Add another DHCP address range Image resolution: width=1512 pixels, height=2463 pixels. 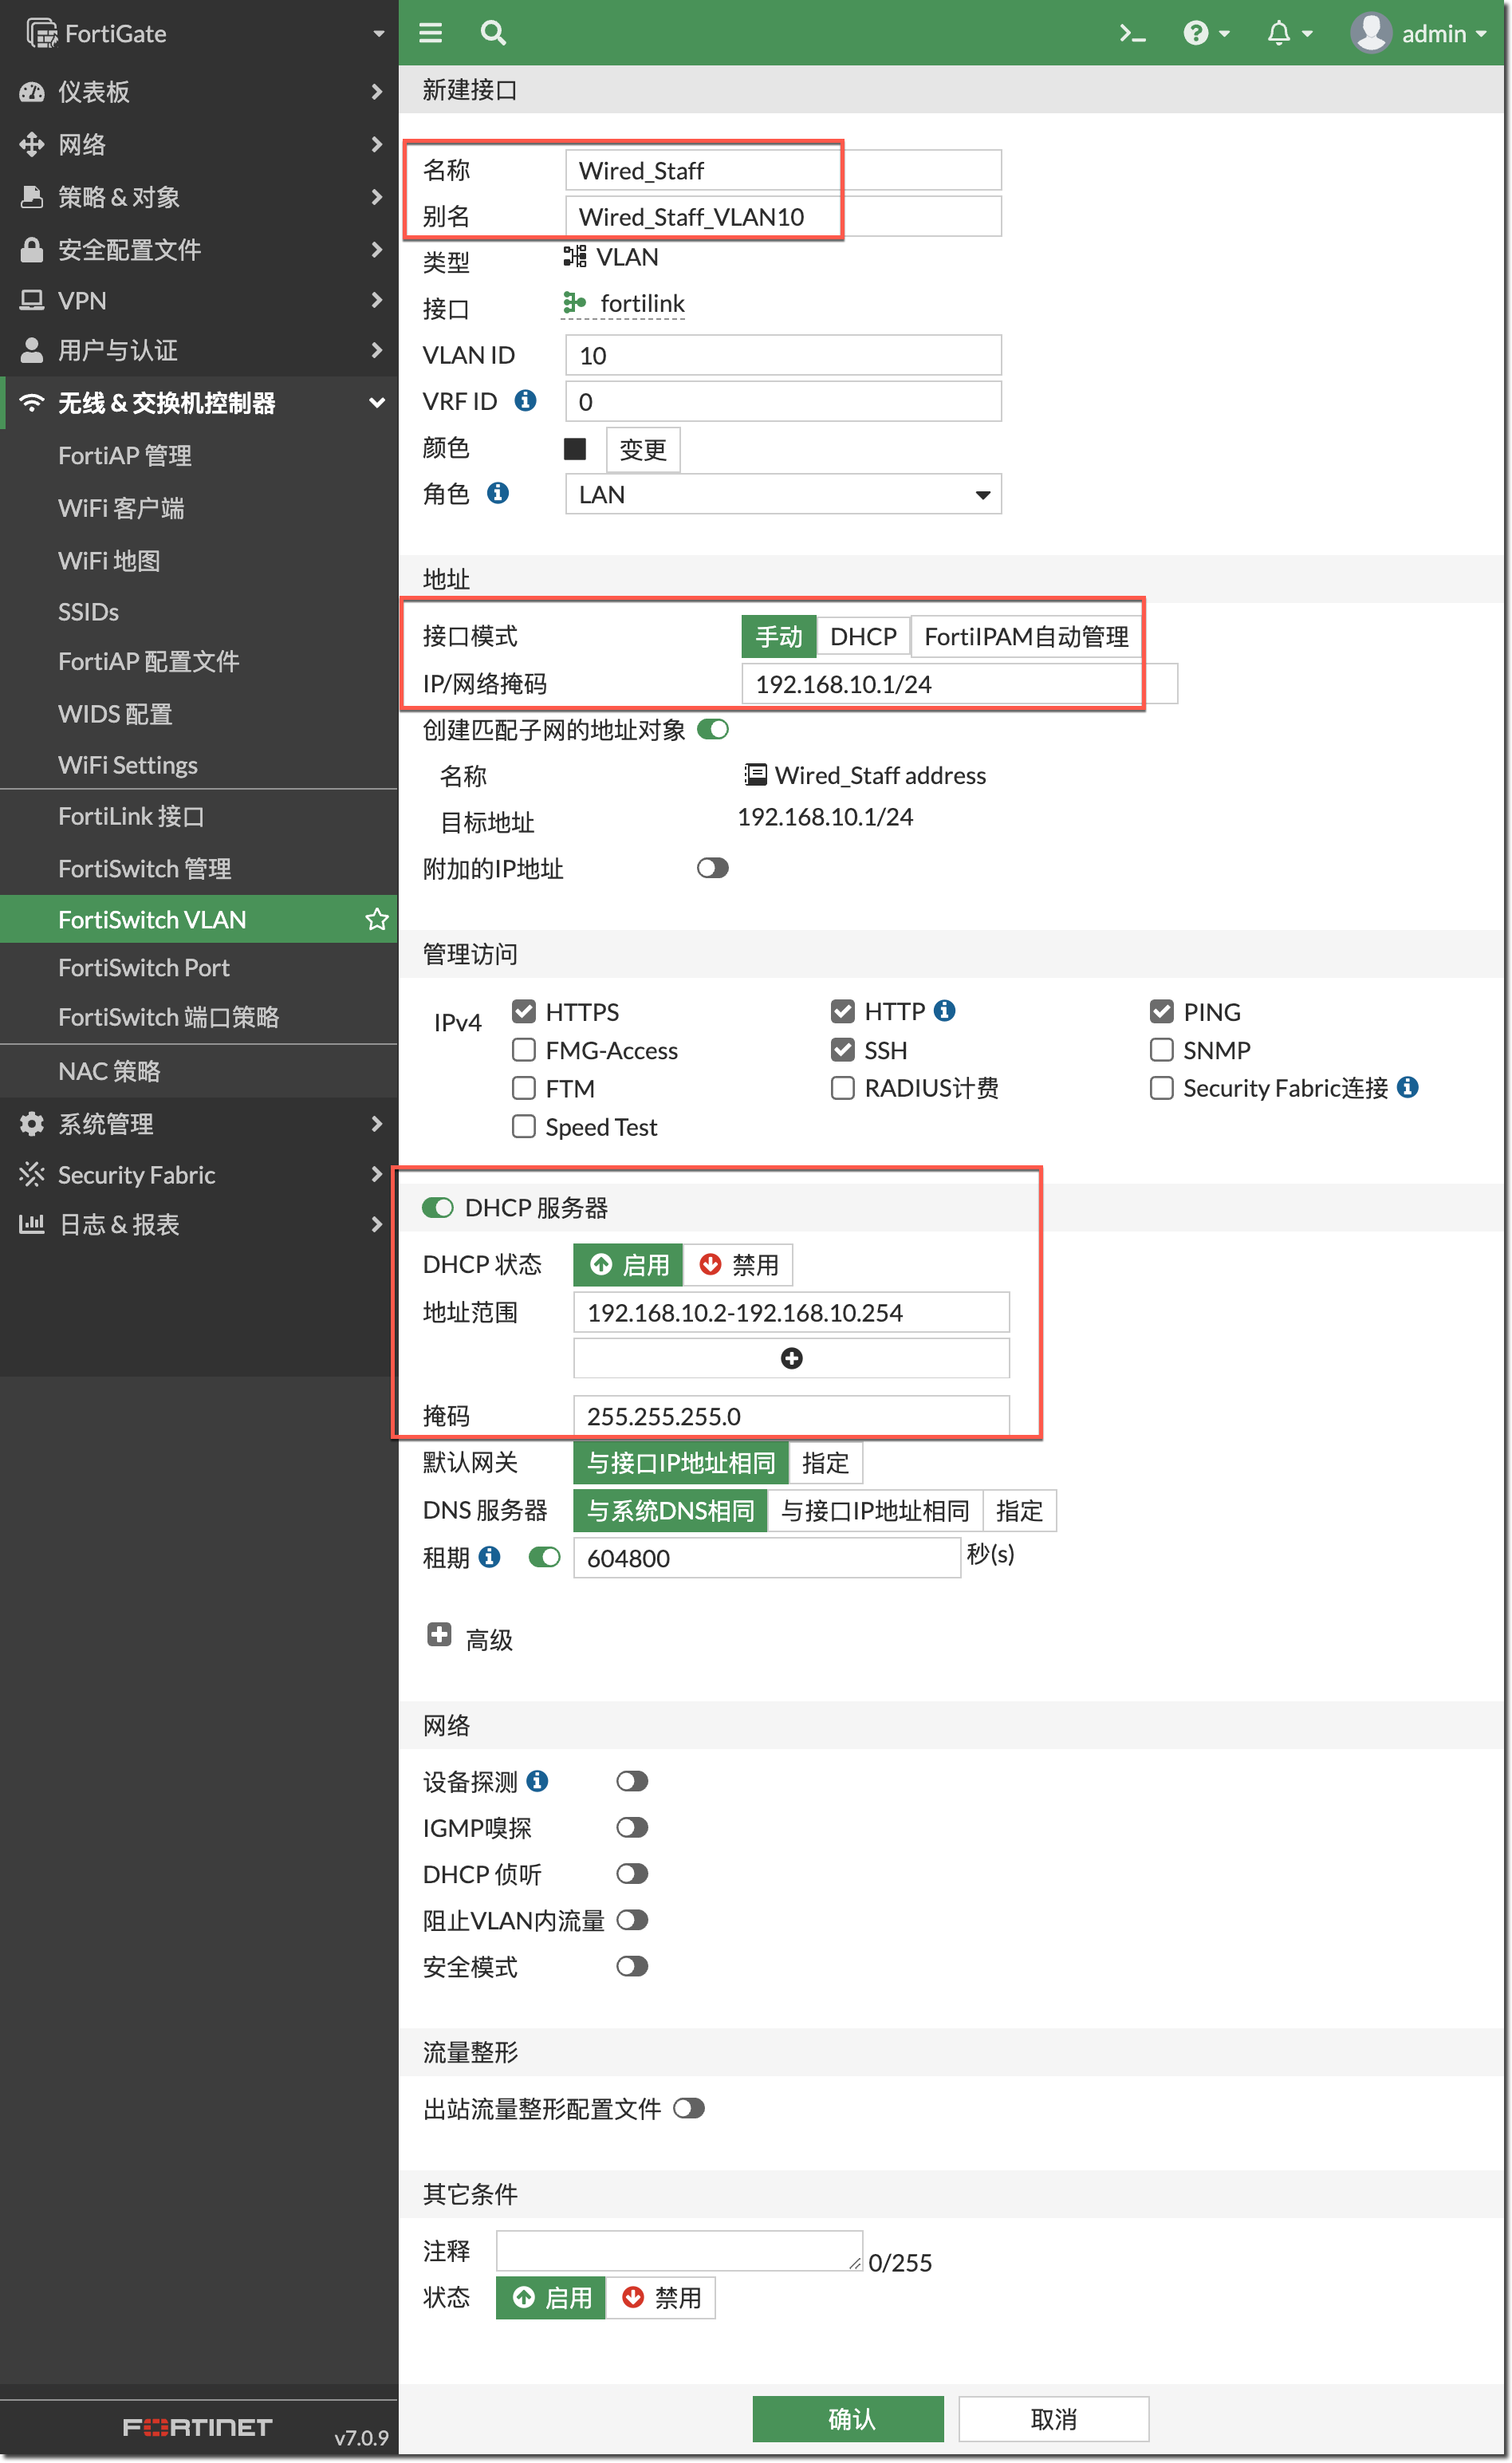(791, 1358)
